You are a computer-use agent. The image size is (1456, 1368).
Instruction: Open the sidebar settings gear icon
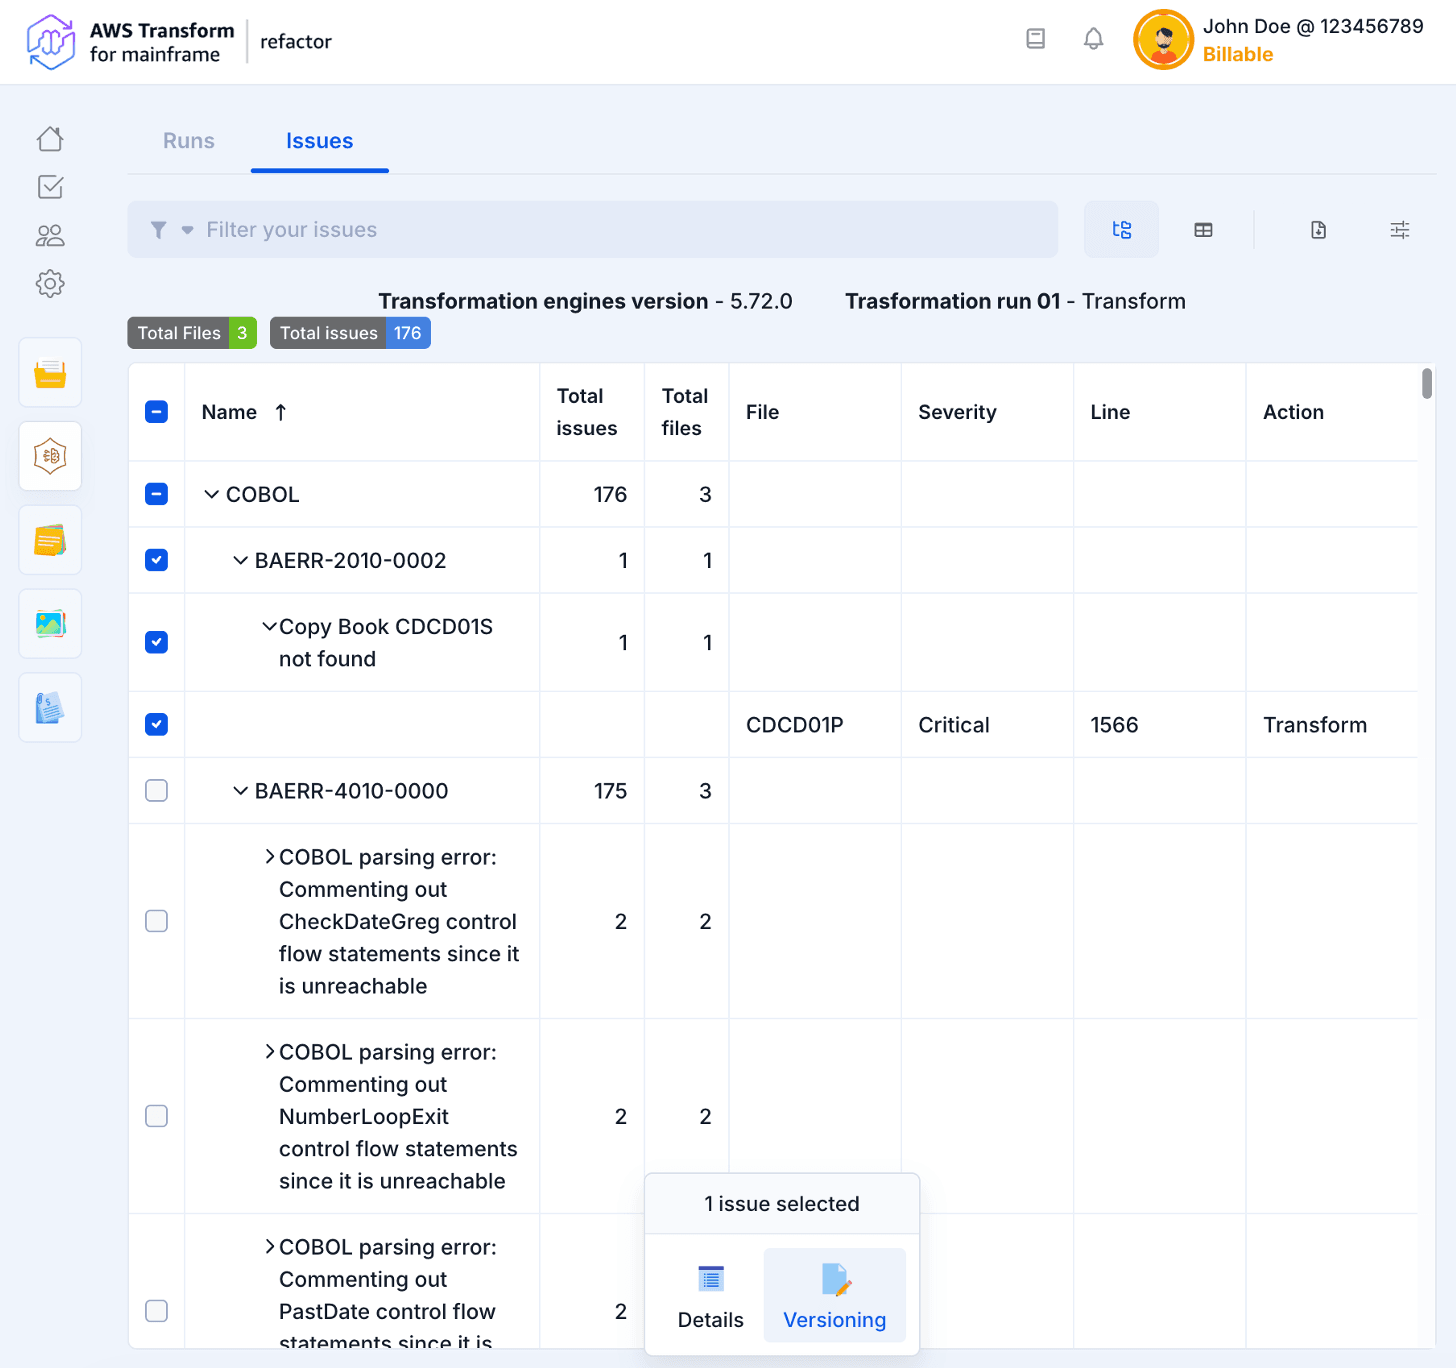click(x=50, y=284)
